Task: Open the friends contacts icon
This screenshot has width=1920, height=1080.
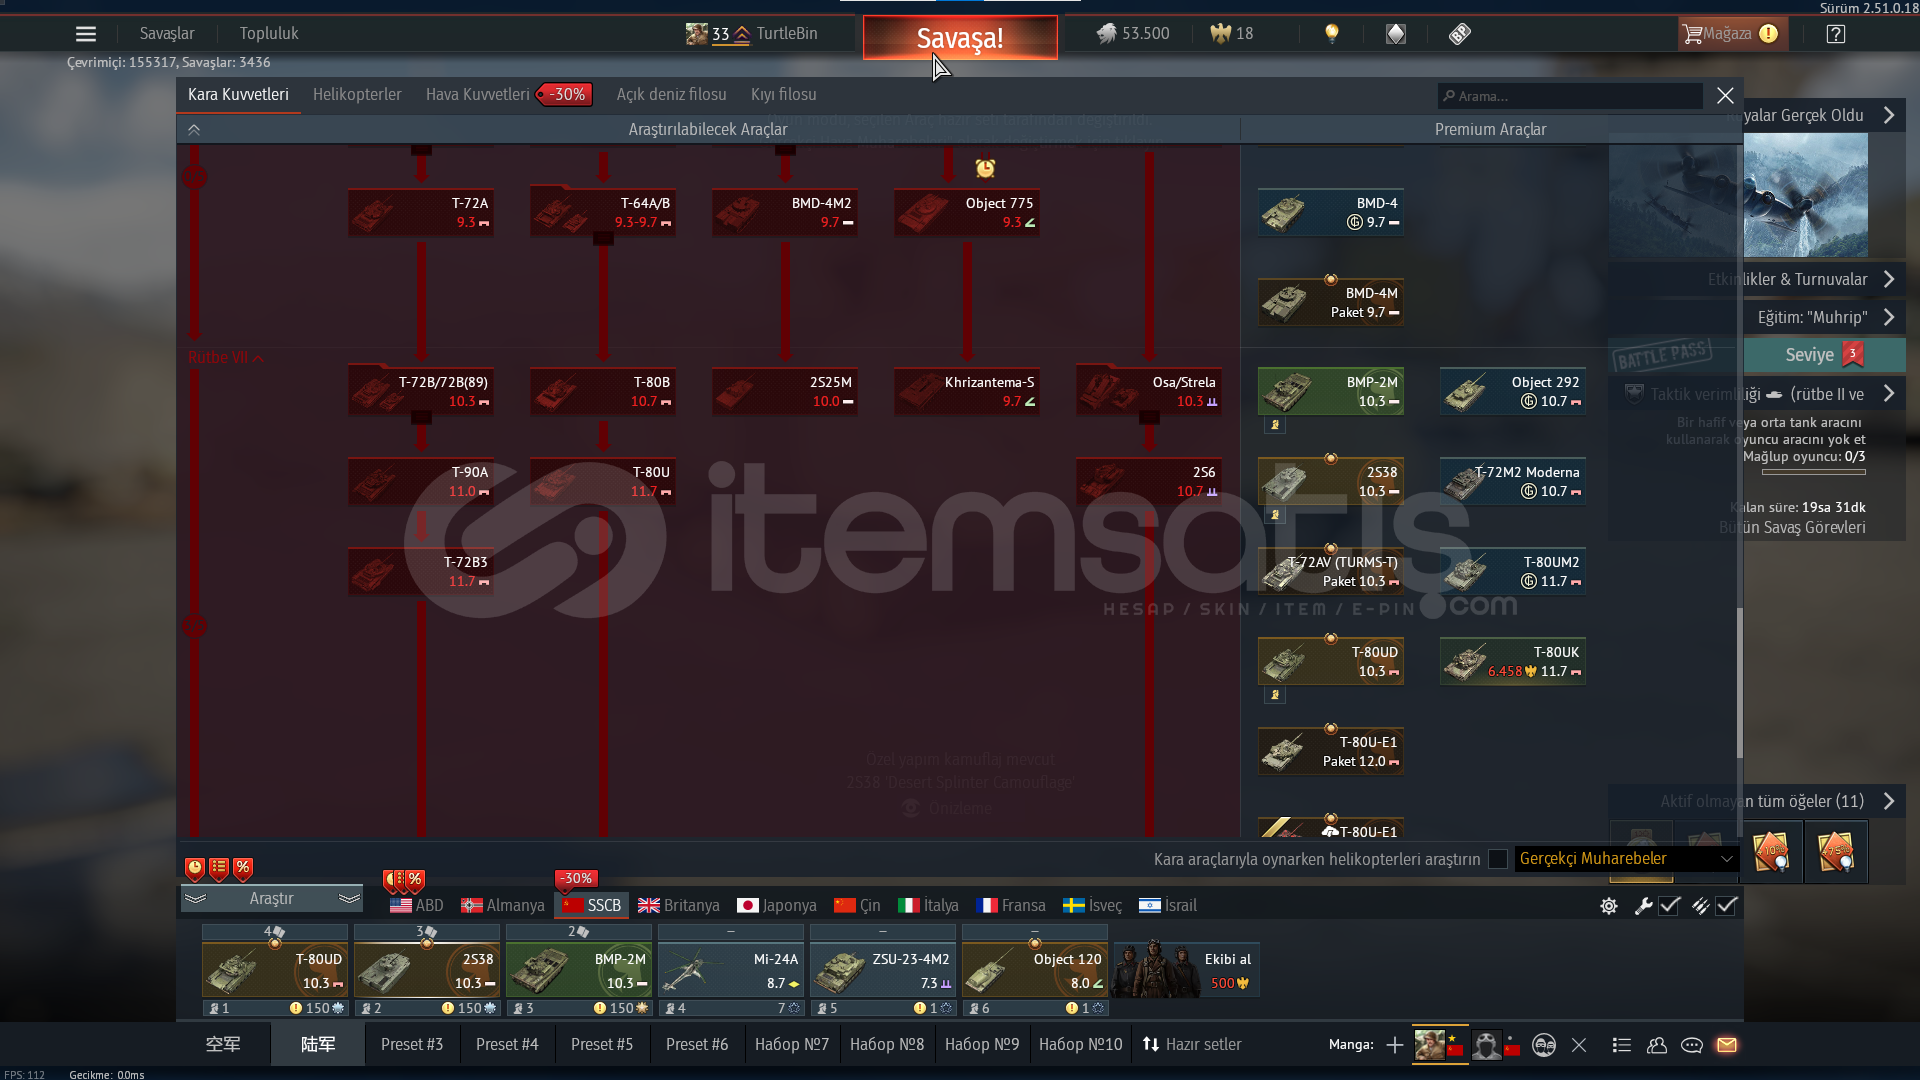Action: pos(1657,1045)
